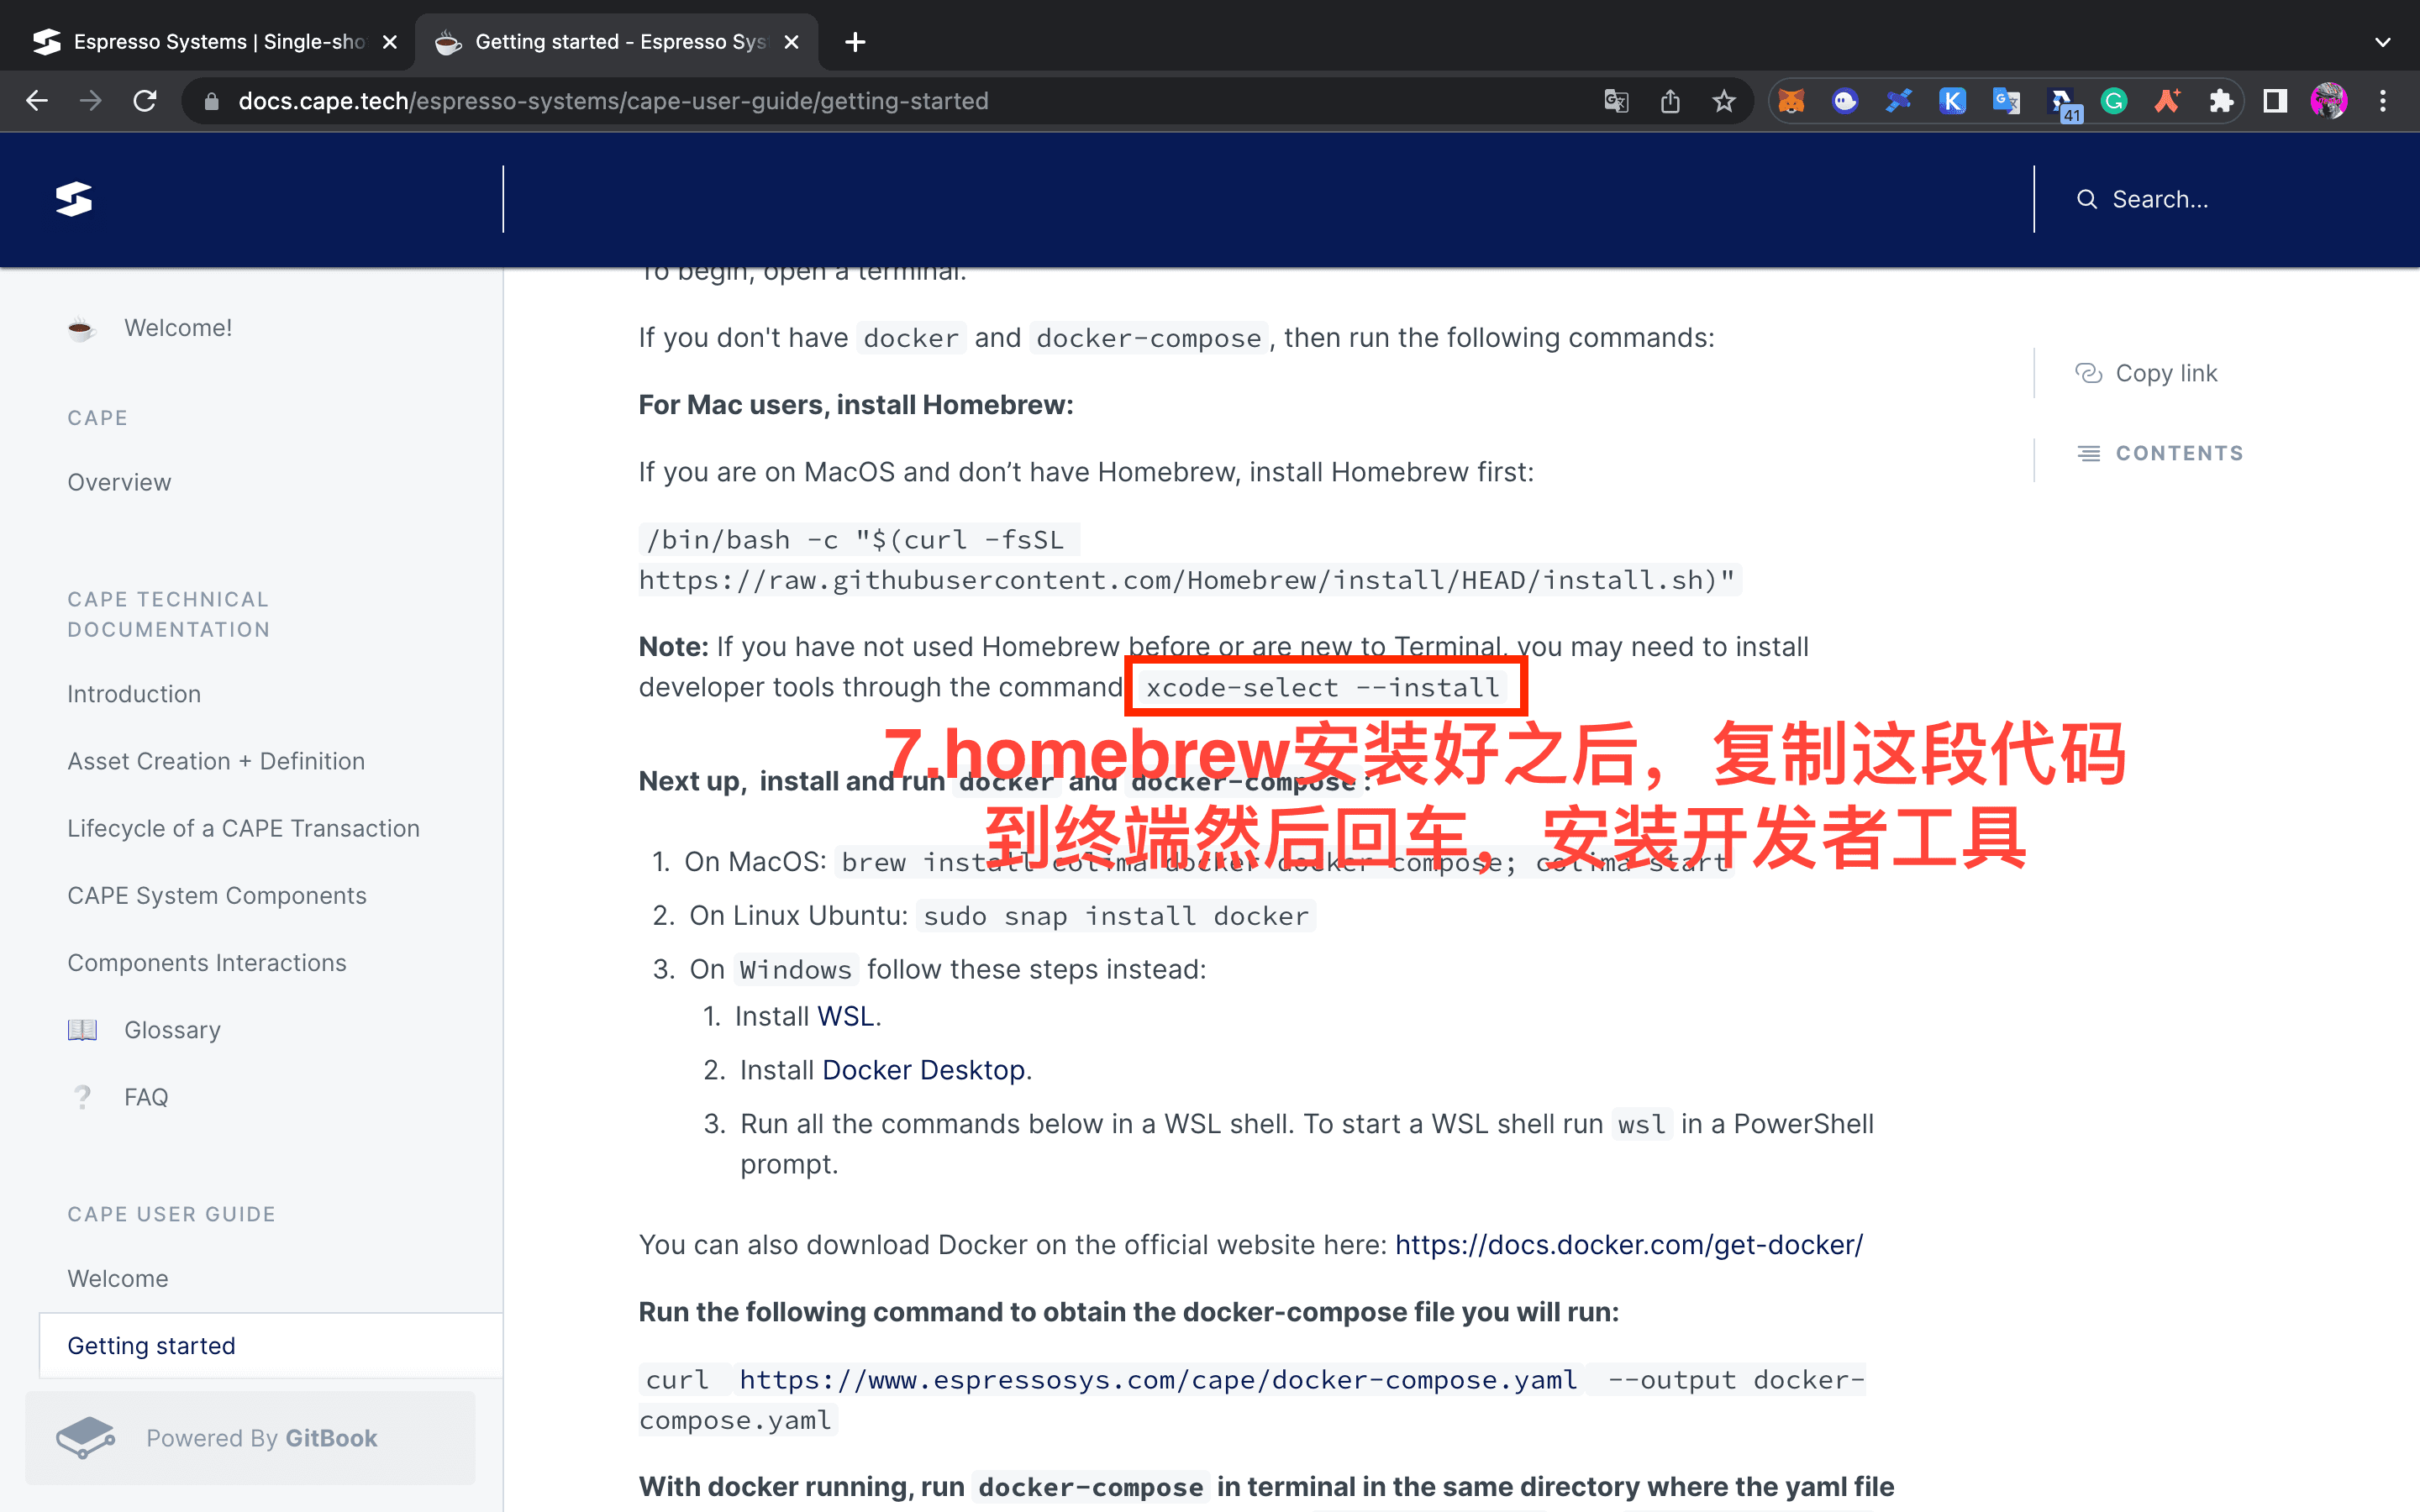Click the Docker official website link
Image resolution: width=2420 pixels, height=1512 pixels.
pos(1629,1244)
